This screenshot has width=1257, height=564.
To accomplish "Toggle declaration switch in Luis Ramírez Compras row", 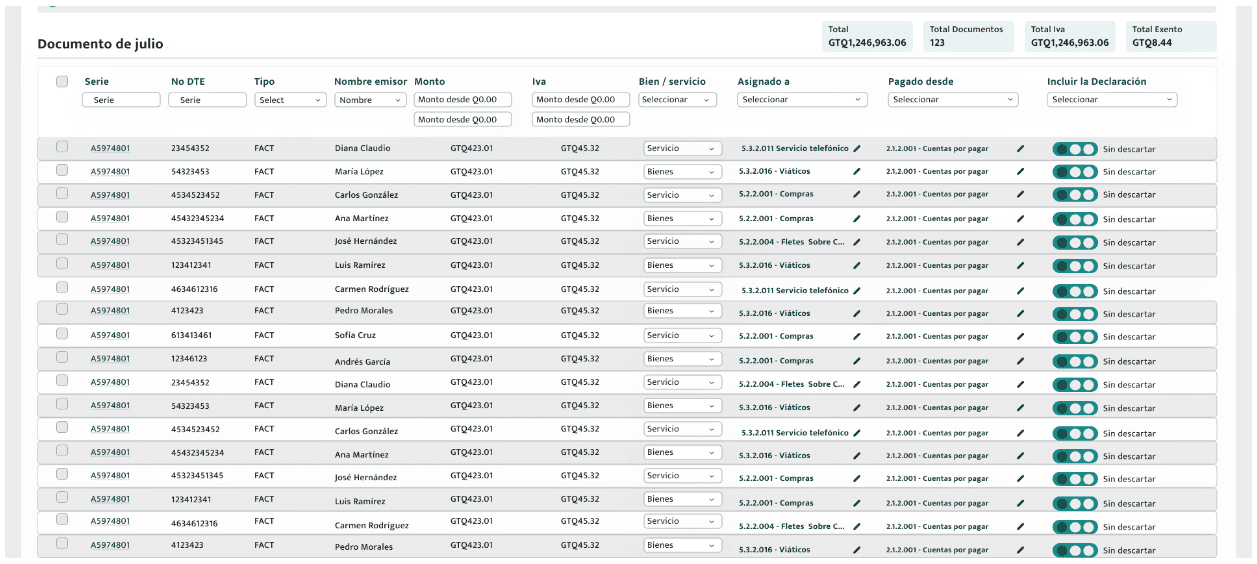I will 1075,503.
